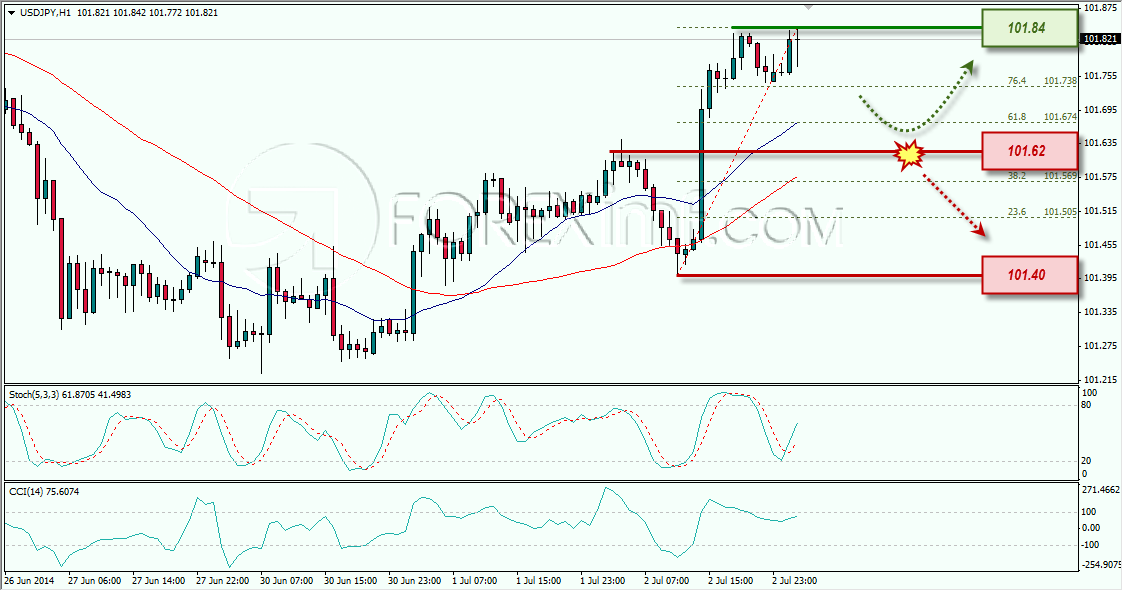
Task: Click the 2 Jul 23:00 time label
Action: [794, 580]
